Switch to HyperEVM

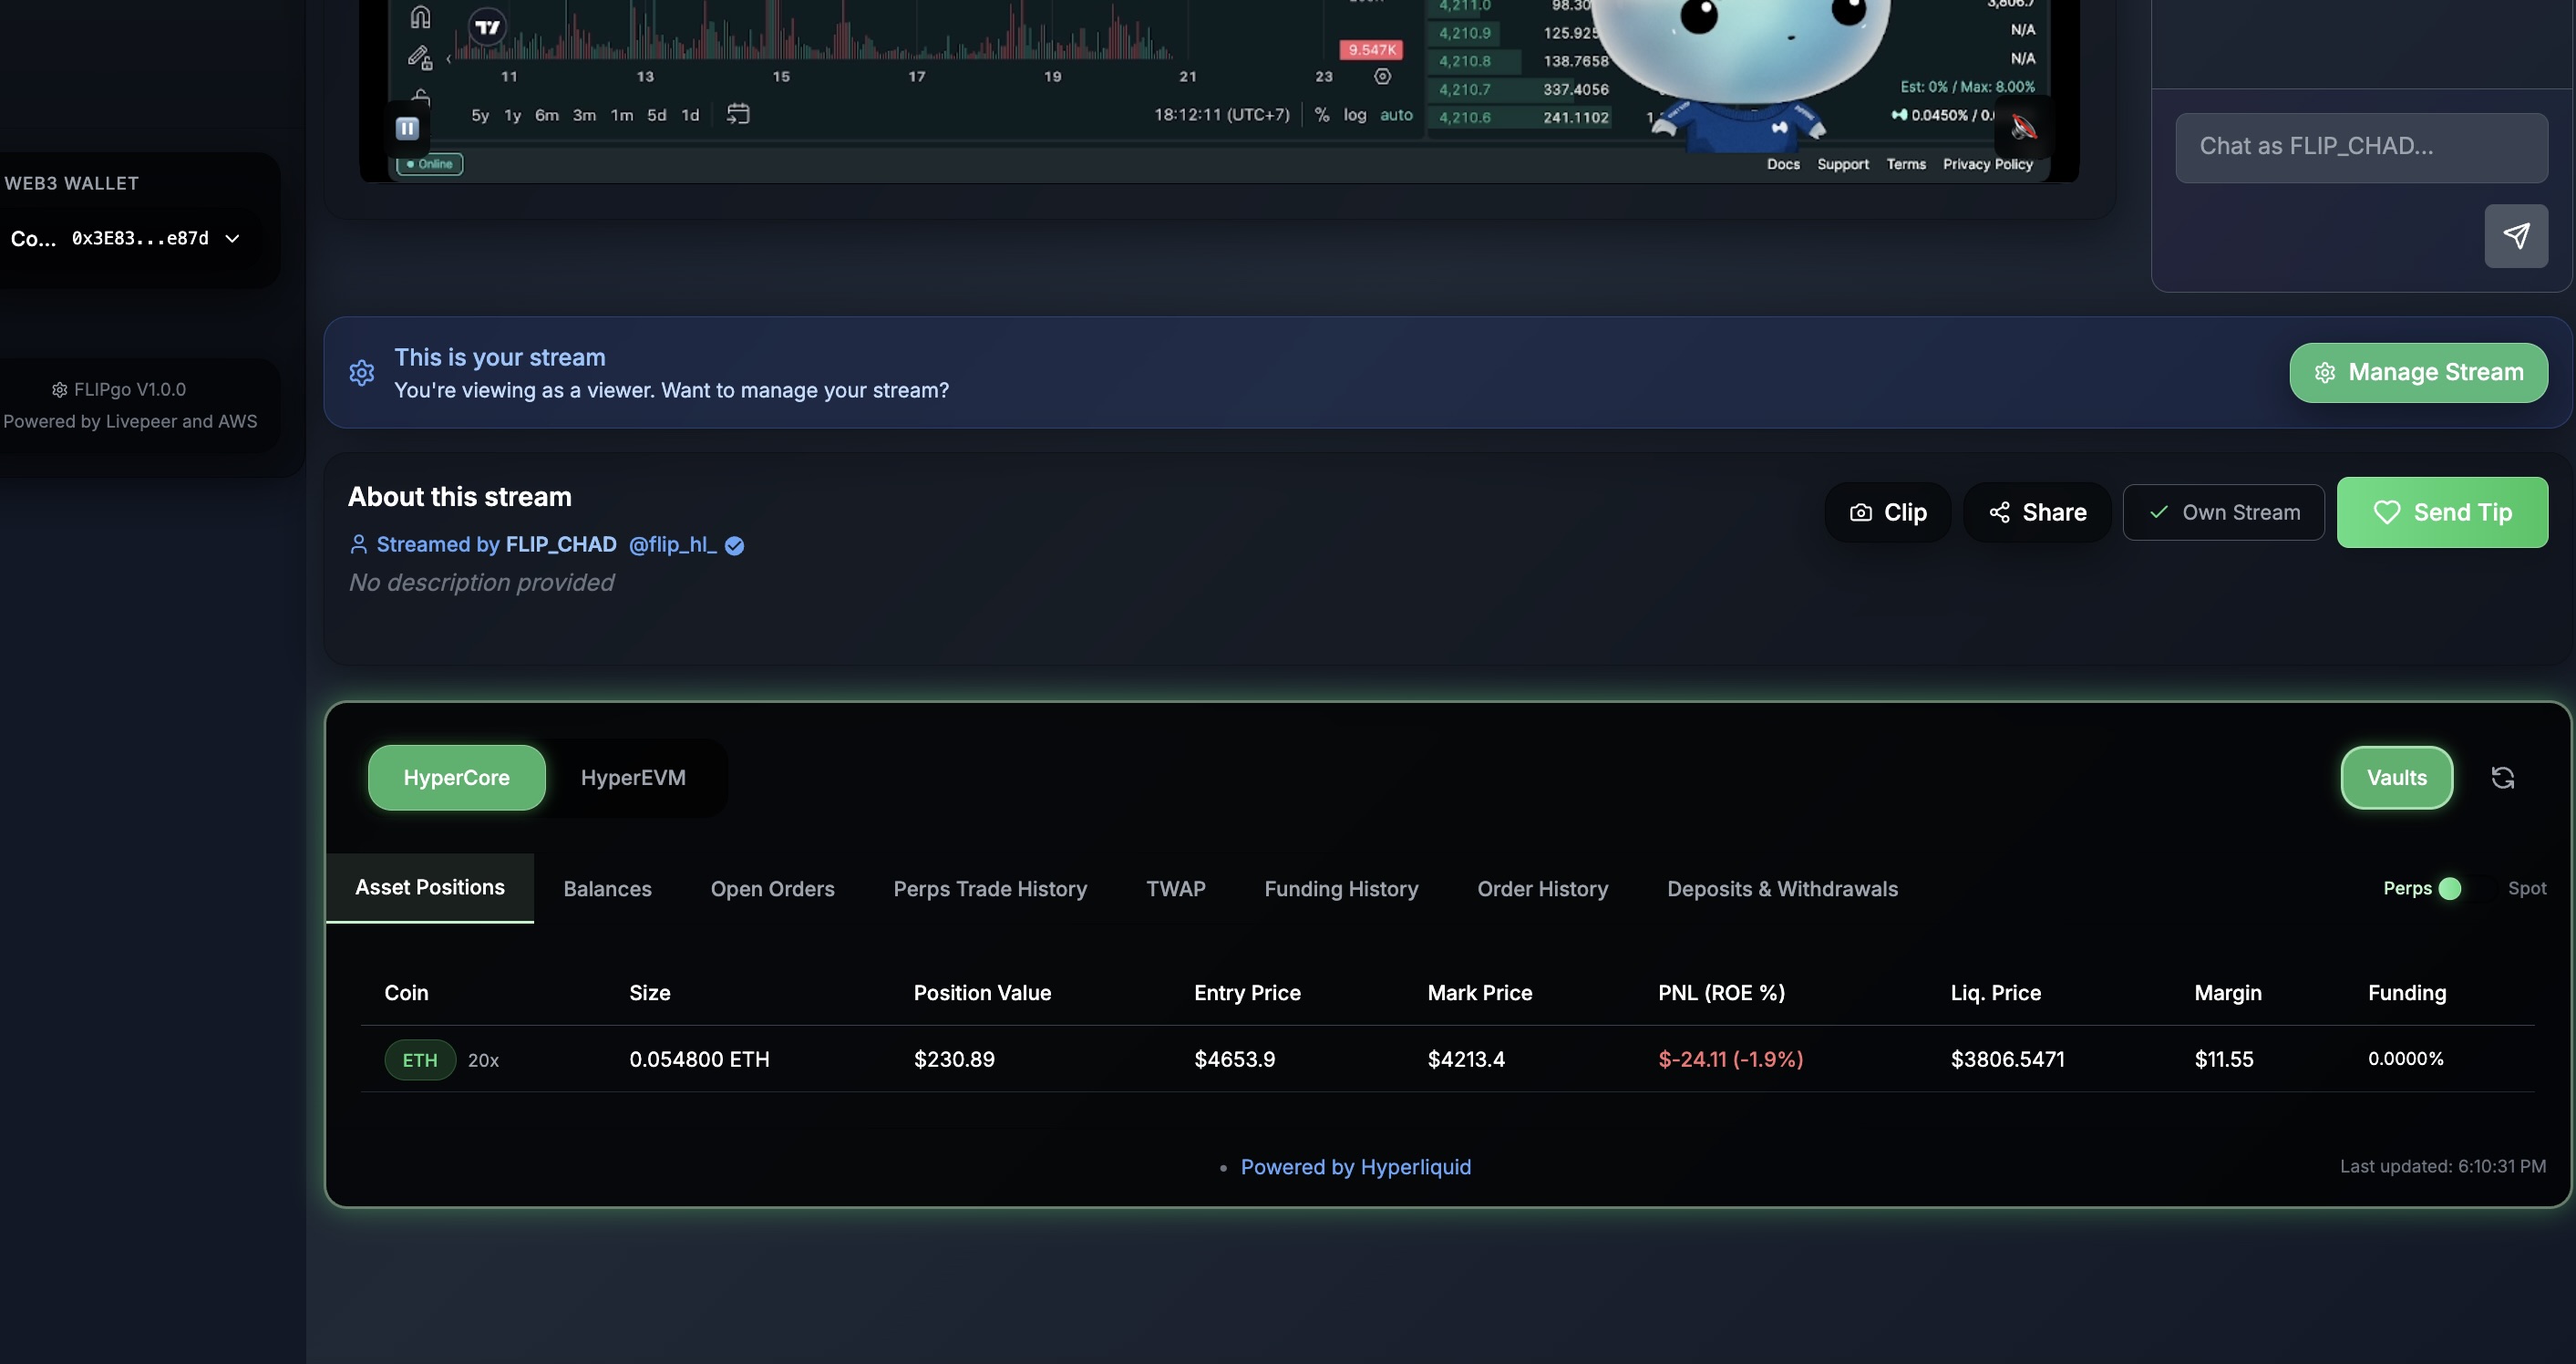point(633,777)
